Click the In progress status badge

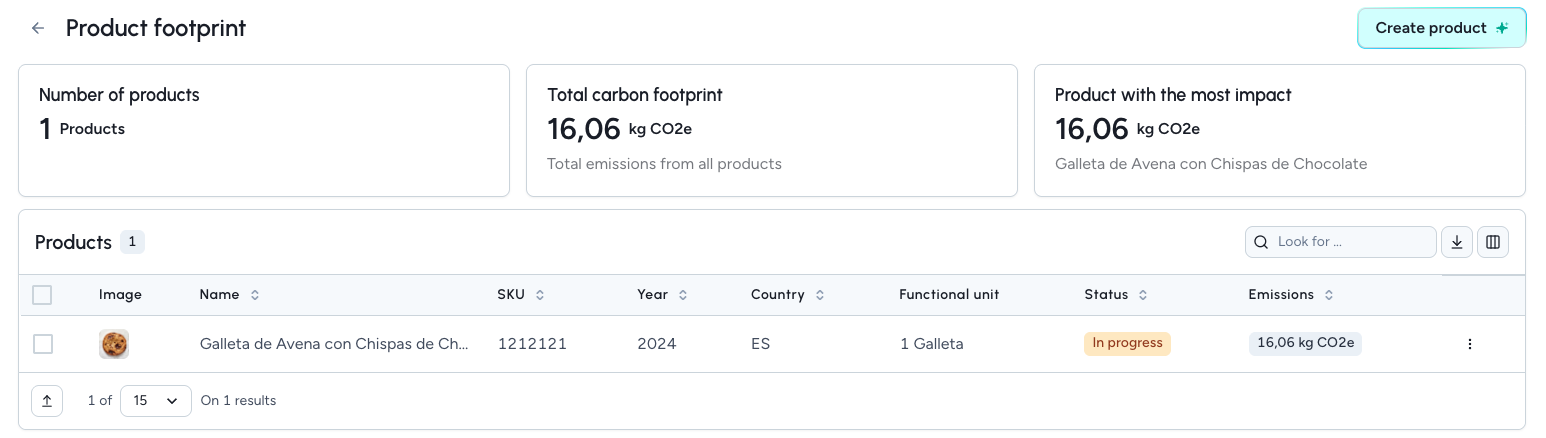click(1127, 343)
